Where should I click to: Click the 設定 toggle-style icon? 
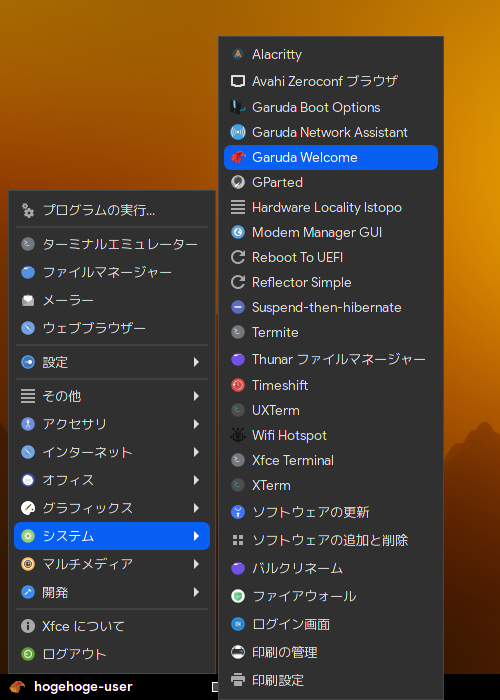28,362
